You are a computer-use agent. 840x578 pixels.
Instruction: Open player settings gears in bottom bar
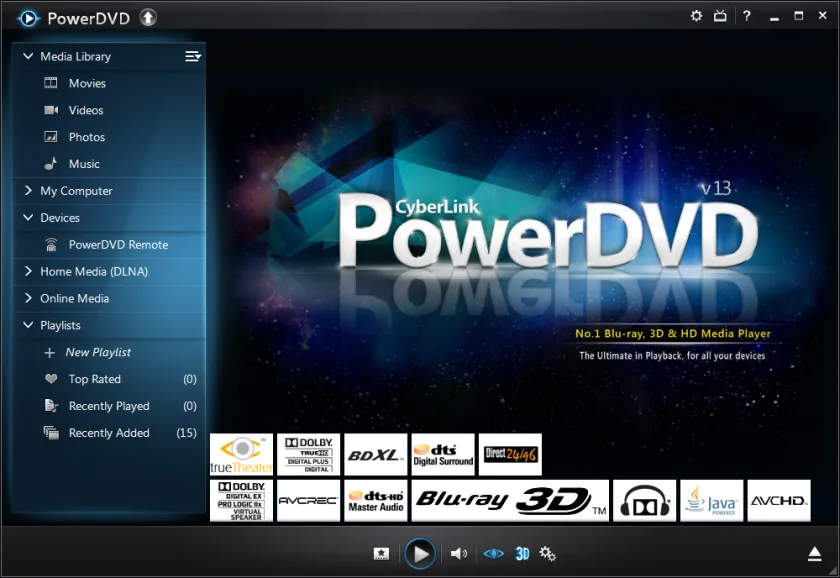pos(547,553)
